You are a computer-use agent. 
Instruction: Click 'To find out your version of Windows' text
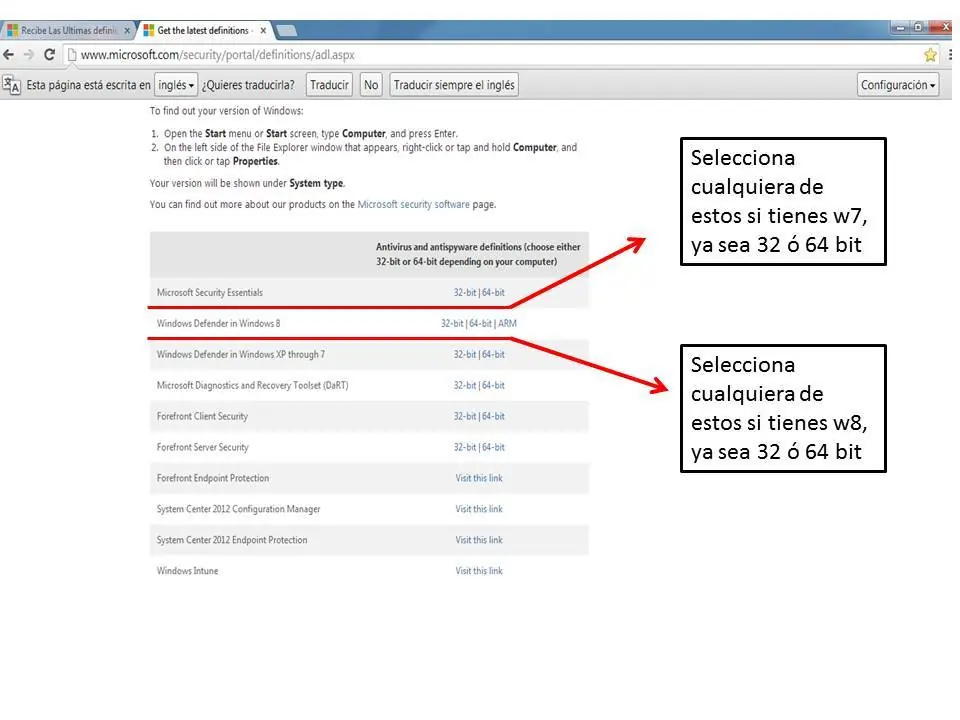[227, 111]
